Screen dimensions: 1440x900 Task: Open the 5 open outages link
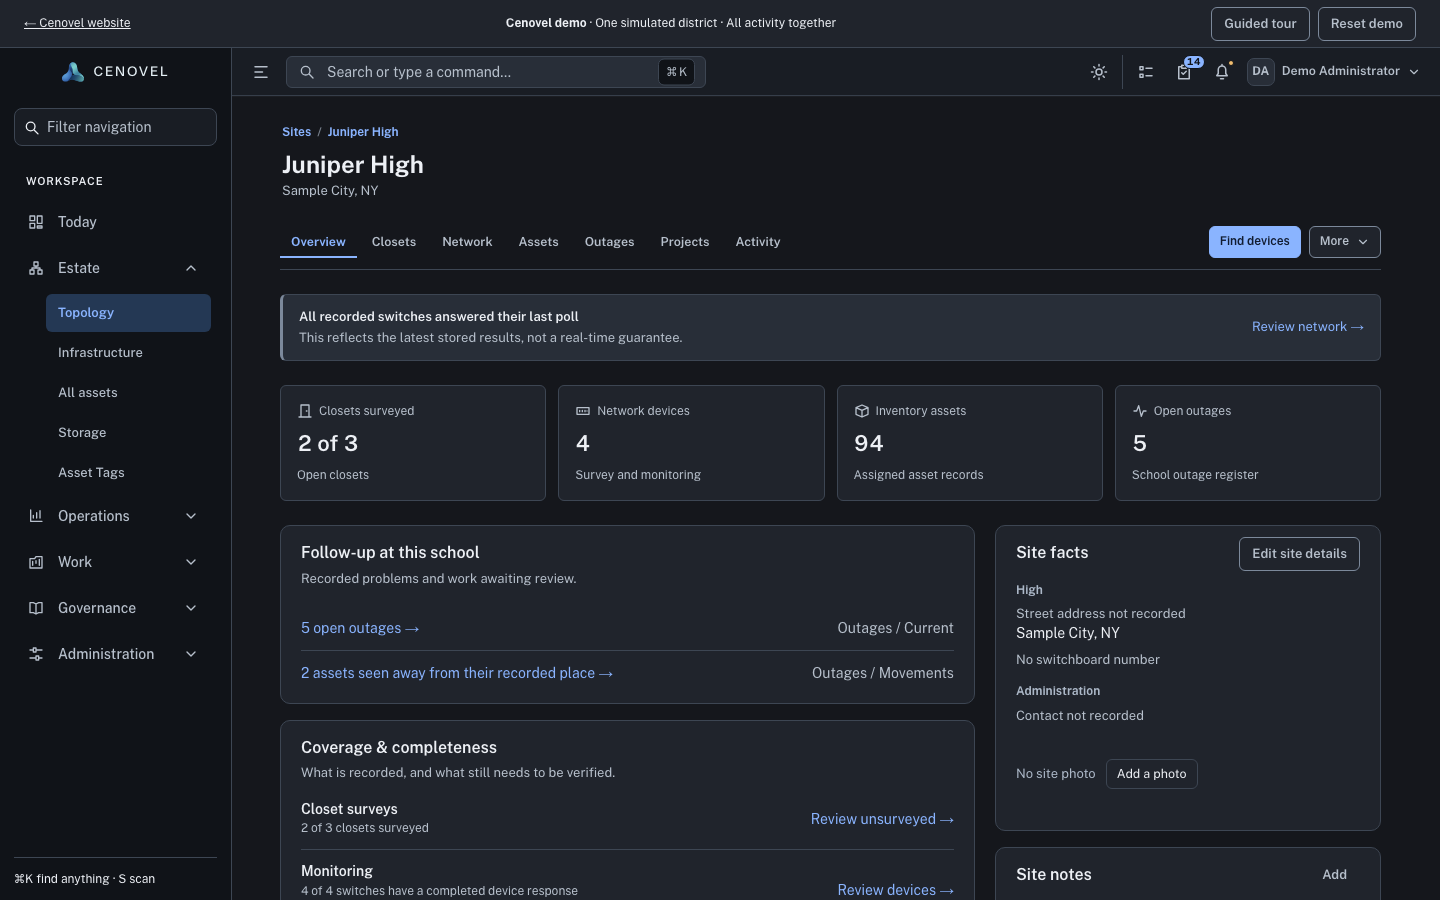point(360,628)
